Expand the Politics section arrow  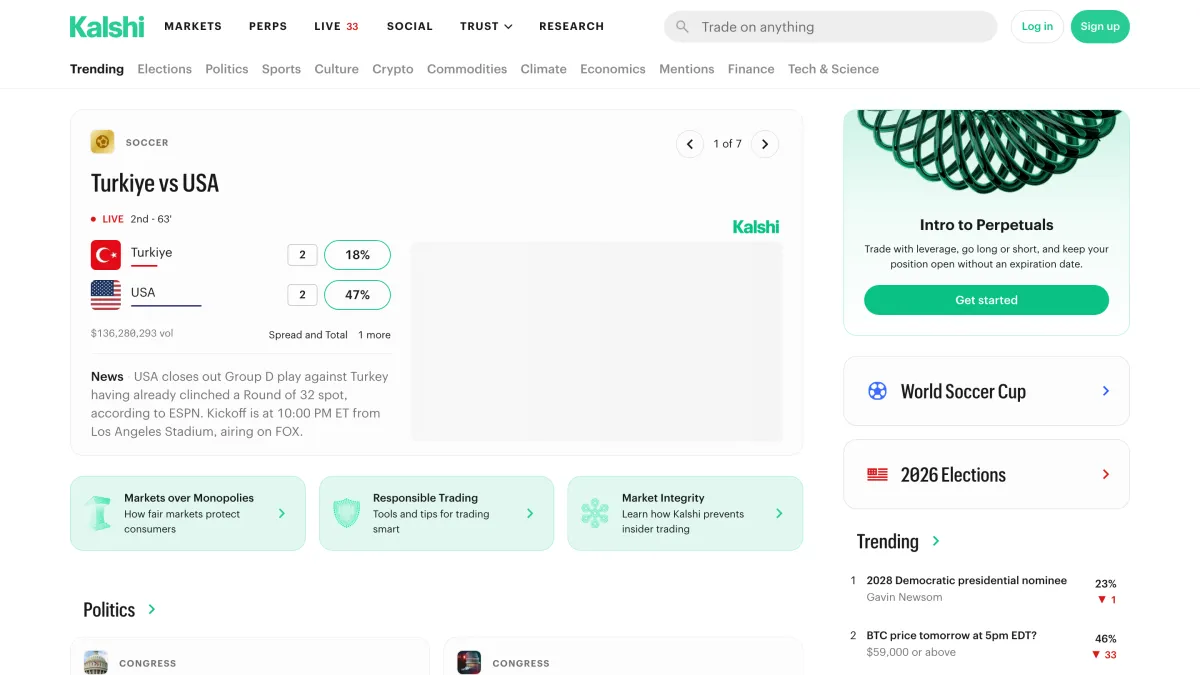(152, 609)
